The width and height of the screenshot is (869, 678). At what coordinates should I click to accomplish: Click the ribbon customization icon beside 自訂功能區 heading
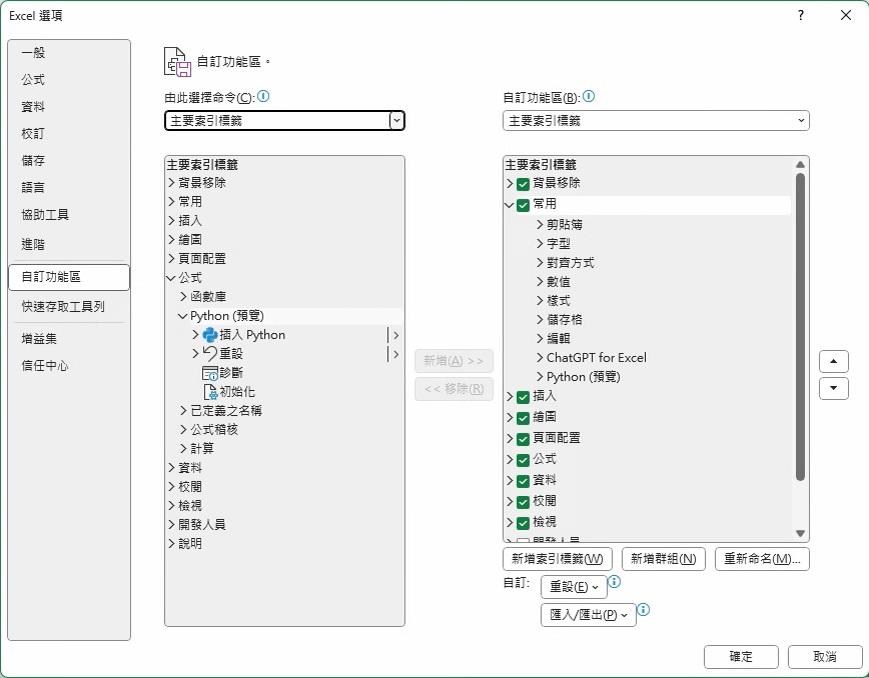point(175,61)
